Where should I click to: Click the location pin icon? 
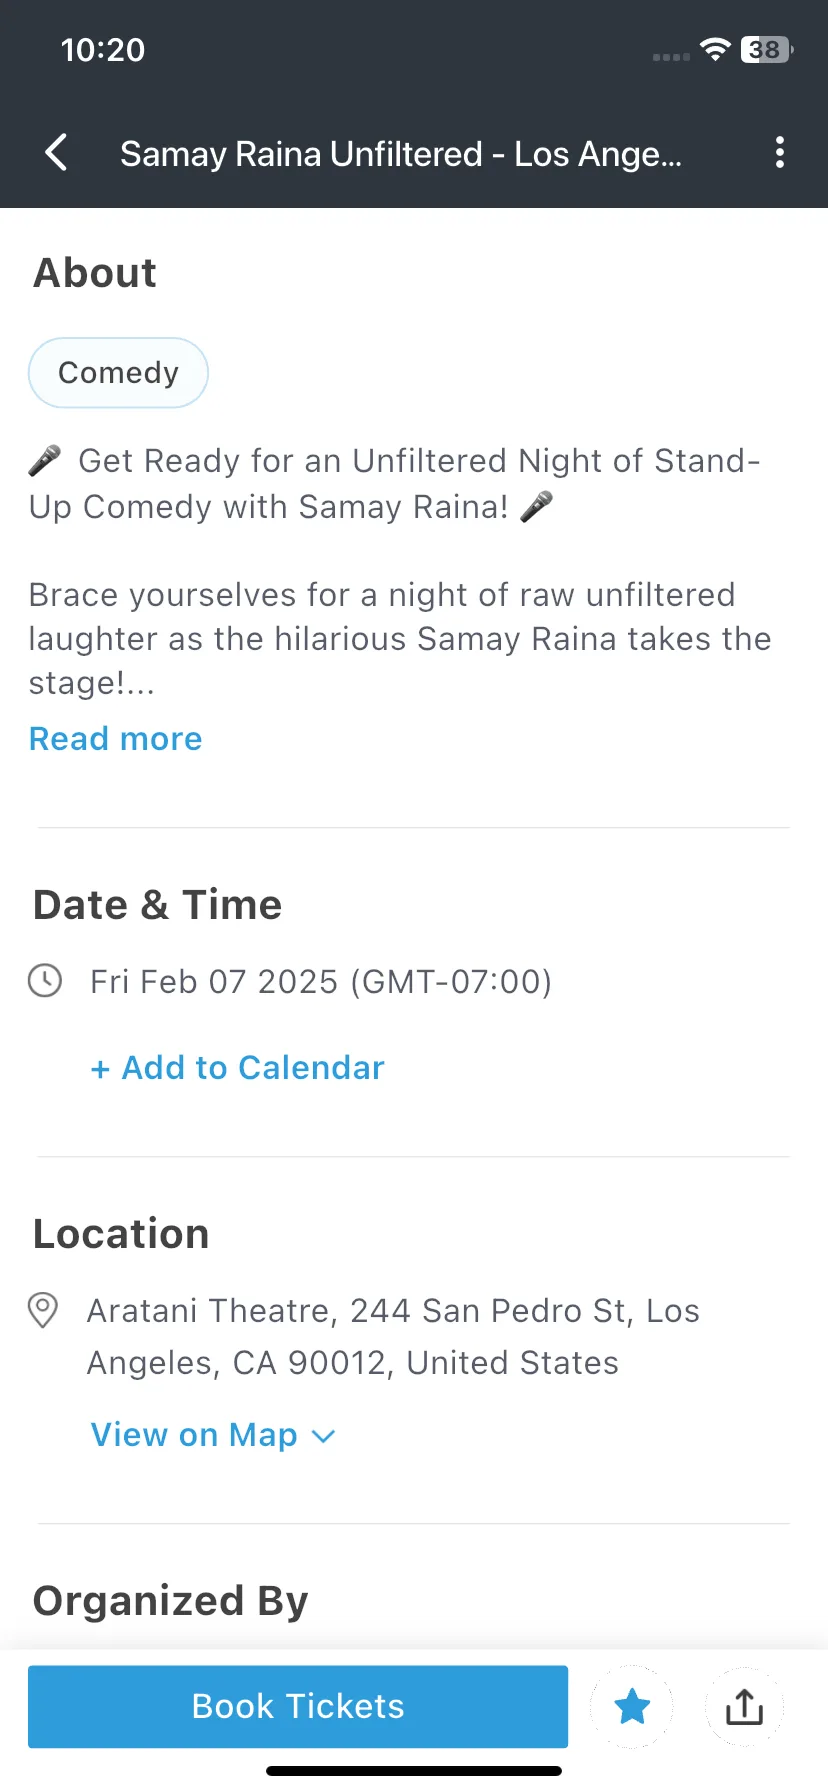tap(43, 1310)
